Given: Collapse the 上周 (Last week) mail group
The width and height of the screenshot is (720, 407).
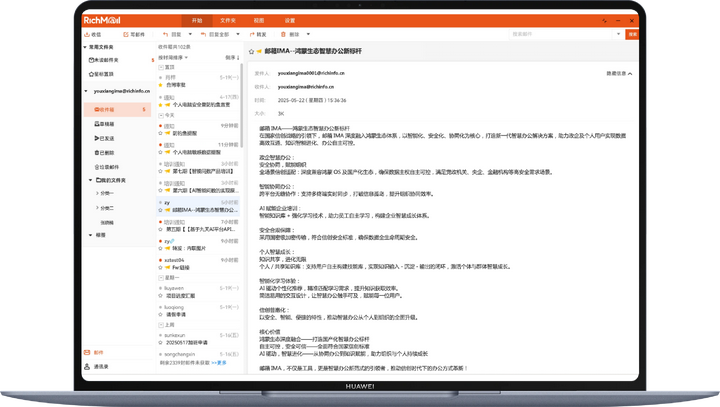Looking at the screenshot, I should click(x=161, y=325).
